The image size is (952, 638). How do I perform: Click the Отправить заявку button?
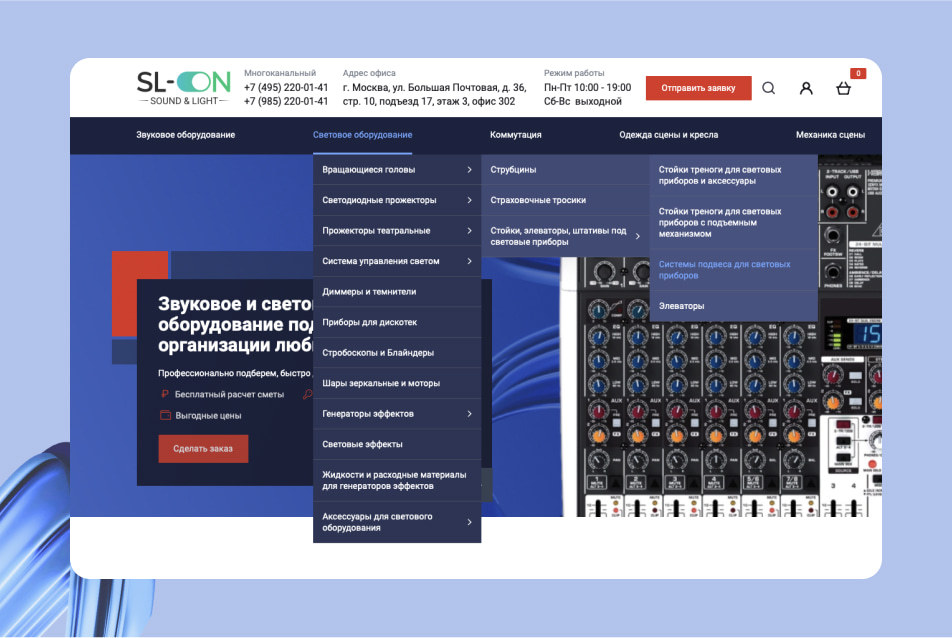coord(698,88)
